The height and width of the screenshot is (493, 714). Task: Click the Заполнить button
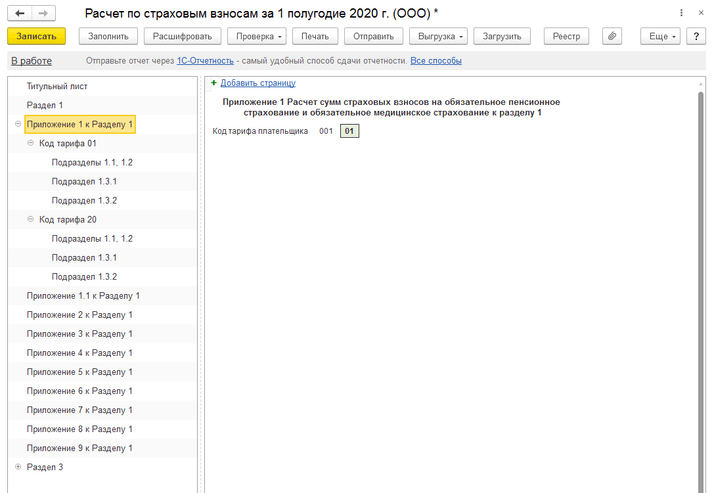[x=107, y=36]
